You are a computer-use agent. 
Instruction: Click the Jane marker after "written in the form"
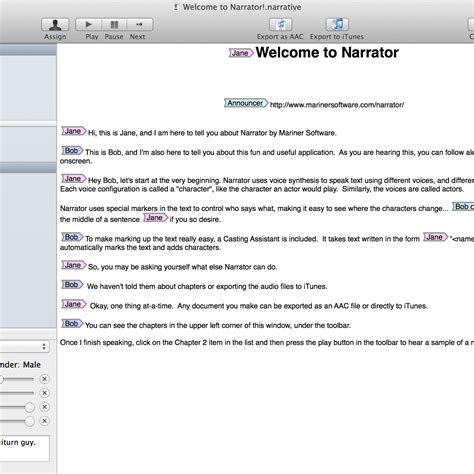coord(435,237)
